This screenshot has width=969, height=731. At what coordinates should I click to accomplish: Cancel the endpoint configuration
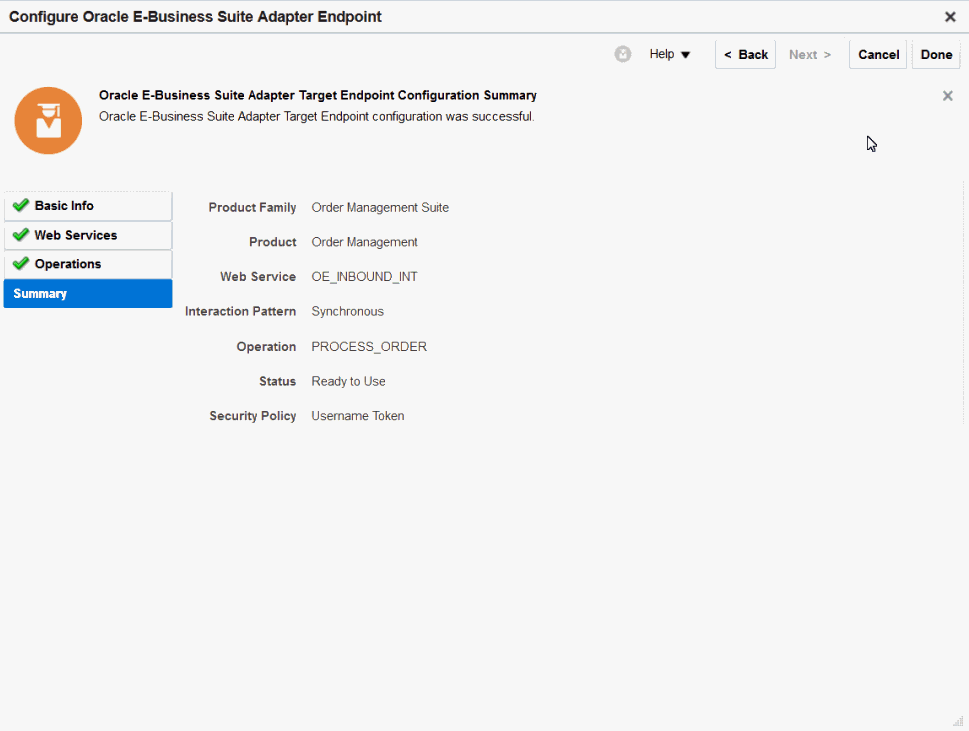click(x=878, y=54)
